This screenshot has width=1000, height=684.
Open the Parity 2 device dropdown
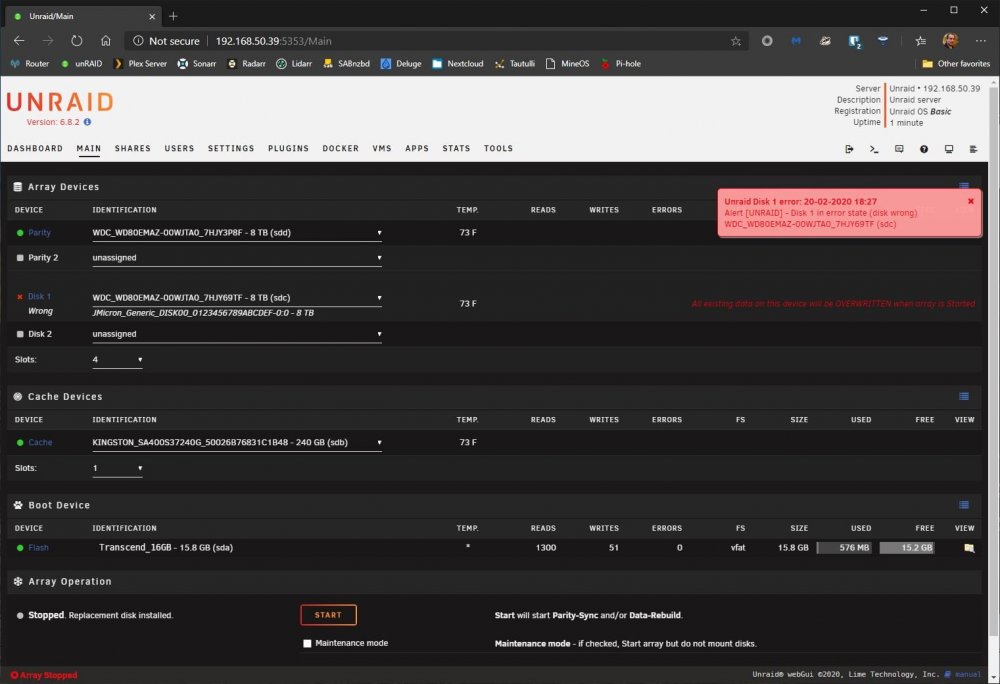click(237, 258)
